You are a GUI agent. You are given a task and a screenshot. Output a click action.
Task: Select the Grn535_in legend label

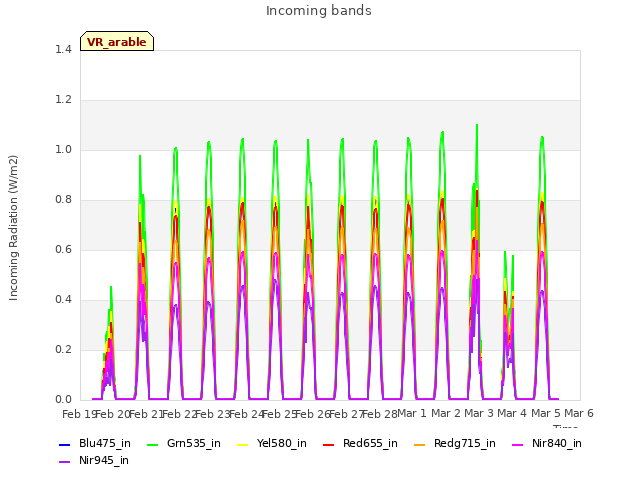(194, 443)
